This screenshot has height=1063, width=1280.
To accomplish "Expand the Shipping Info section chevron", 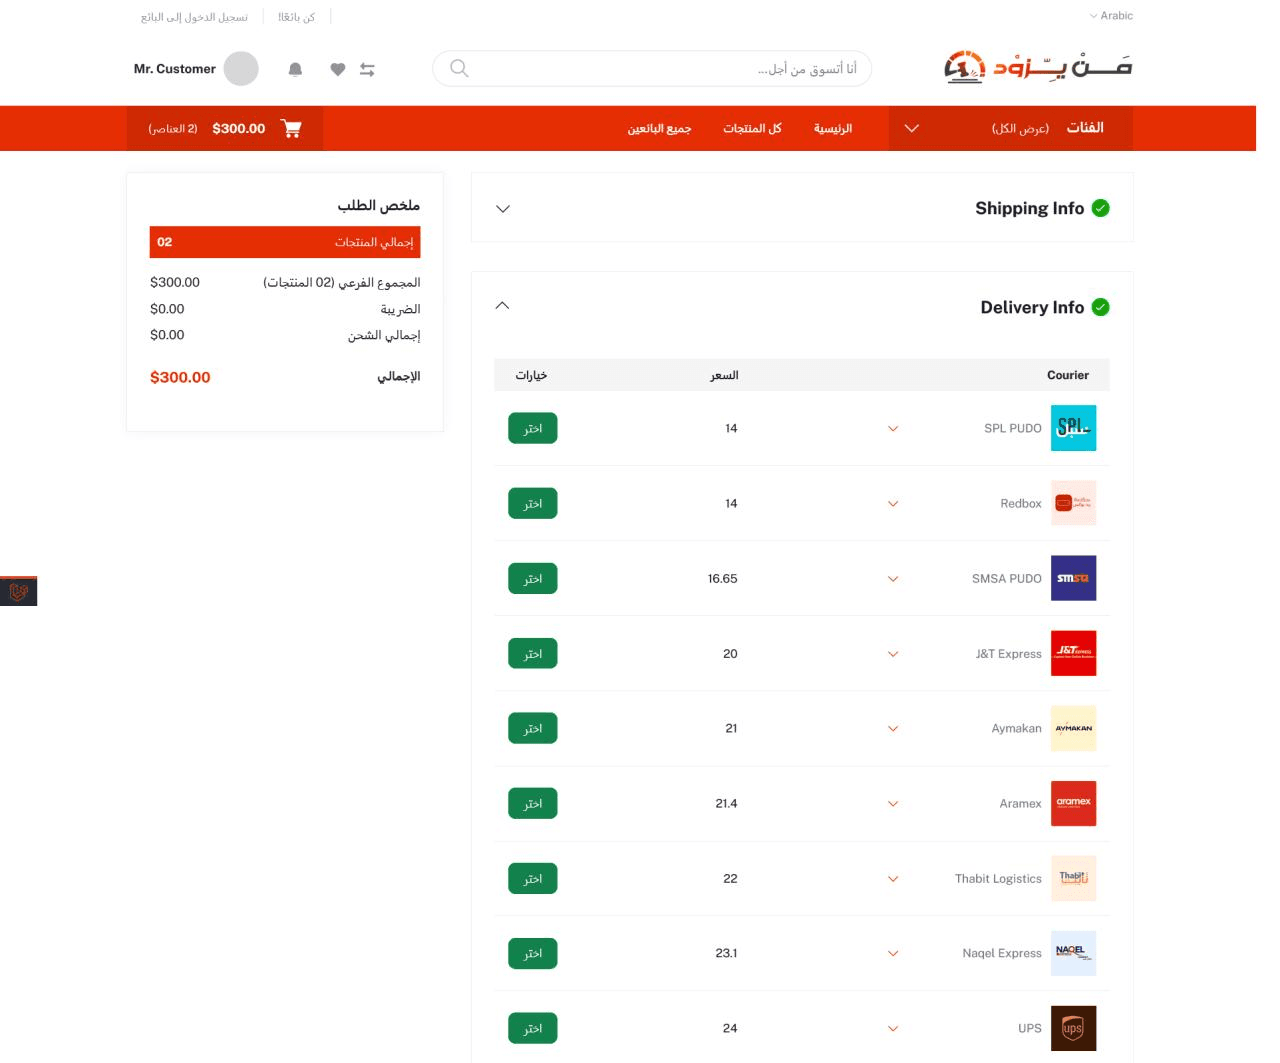I will tap(503, 208).
